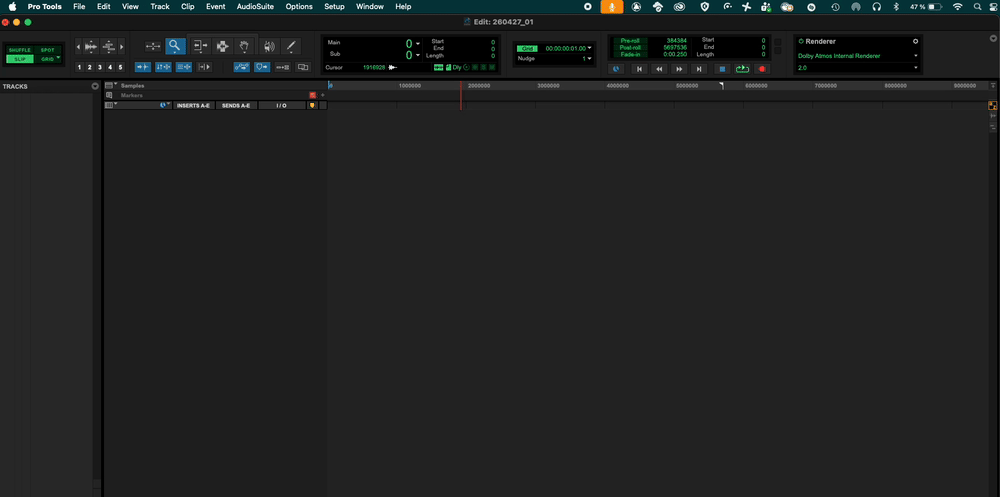Click the Rewind transport button

(x=659, y=68)
